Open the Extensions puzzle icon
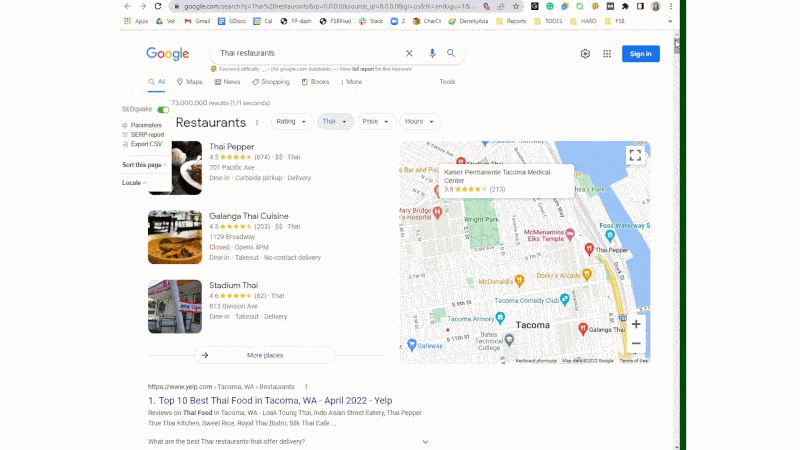This screenshot has width=800, height=450. 625,6
